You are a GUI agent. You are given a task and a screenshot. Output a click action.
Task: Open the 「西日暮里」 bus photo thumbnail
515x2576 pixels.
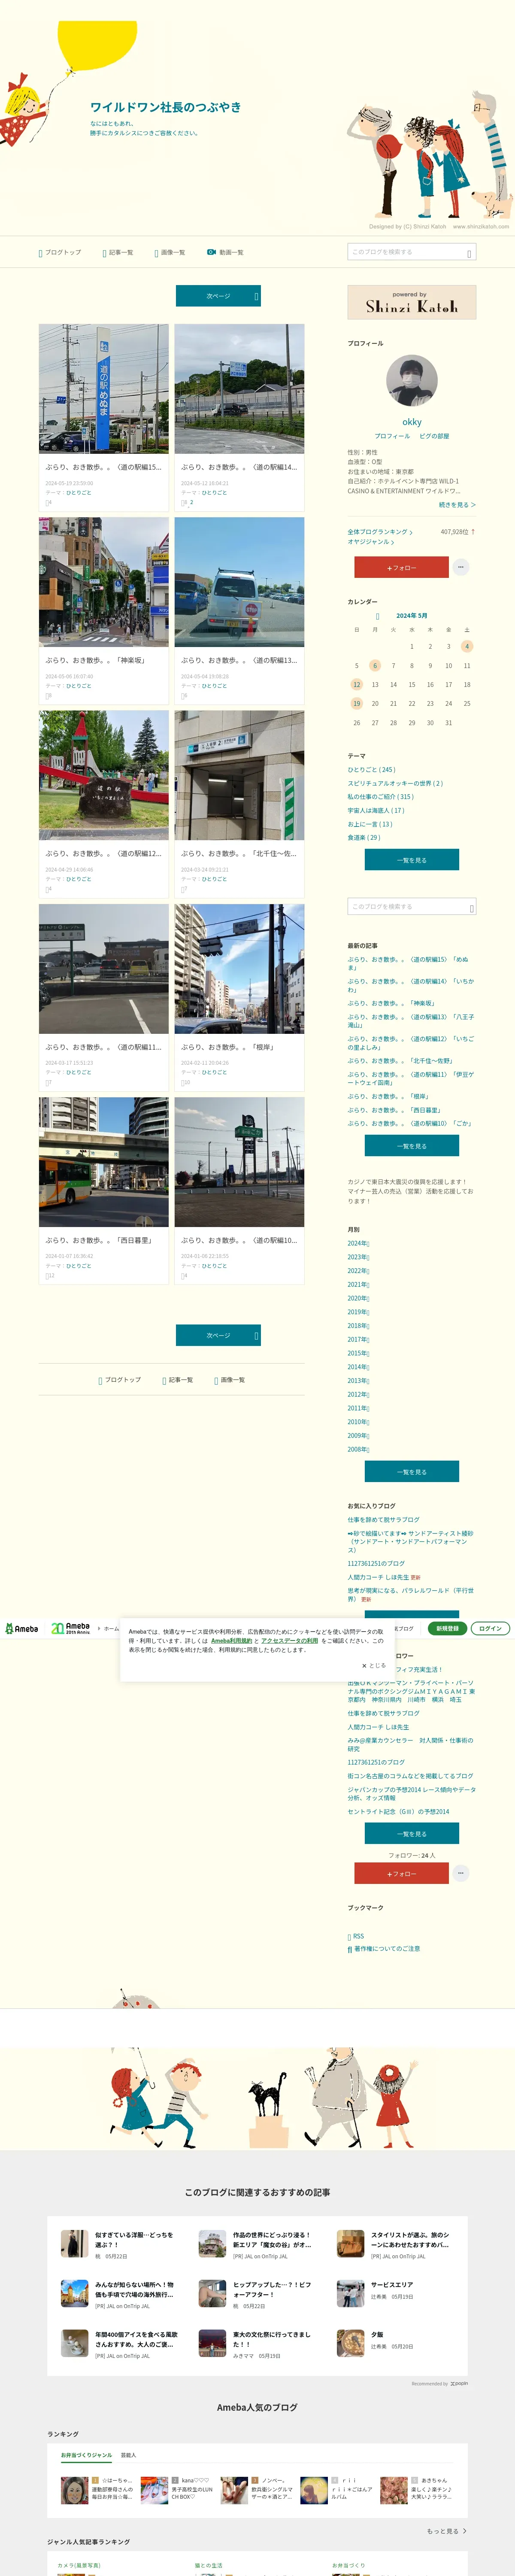tap(104, 1162)
